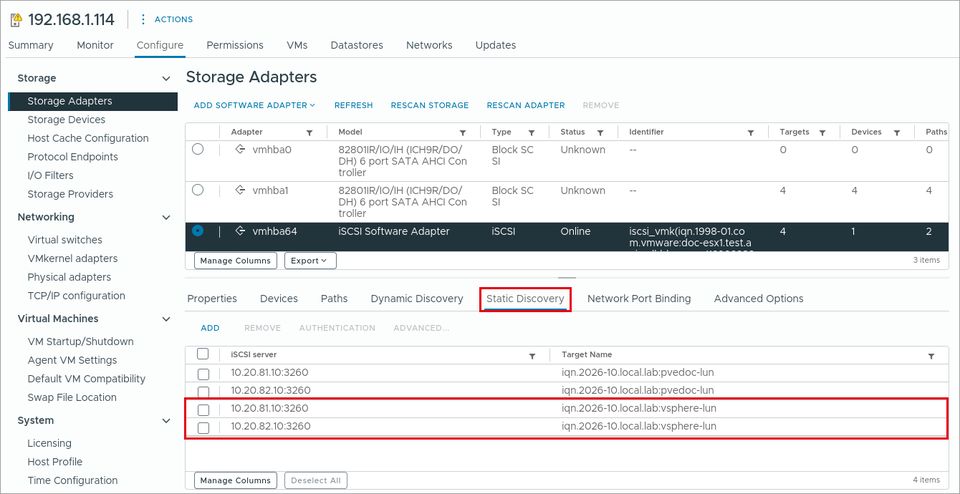The image size is (960, 494).
Task: Click Rescan Storage
Action: click(429, 105)
